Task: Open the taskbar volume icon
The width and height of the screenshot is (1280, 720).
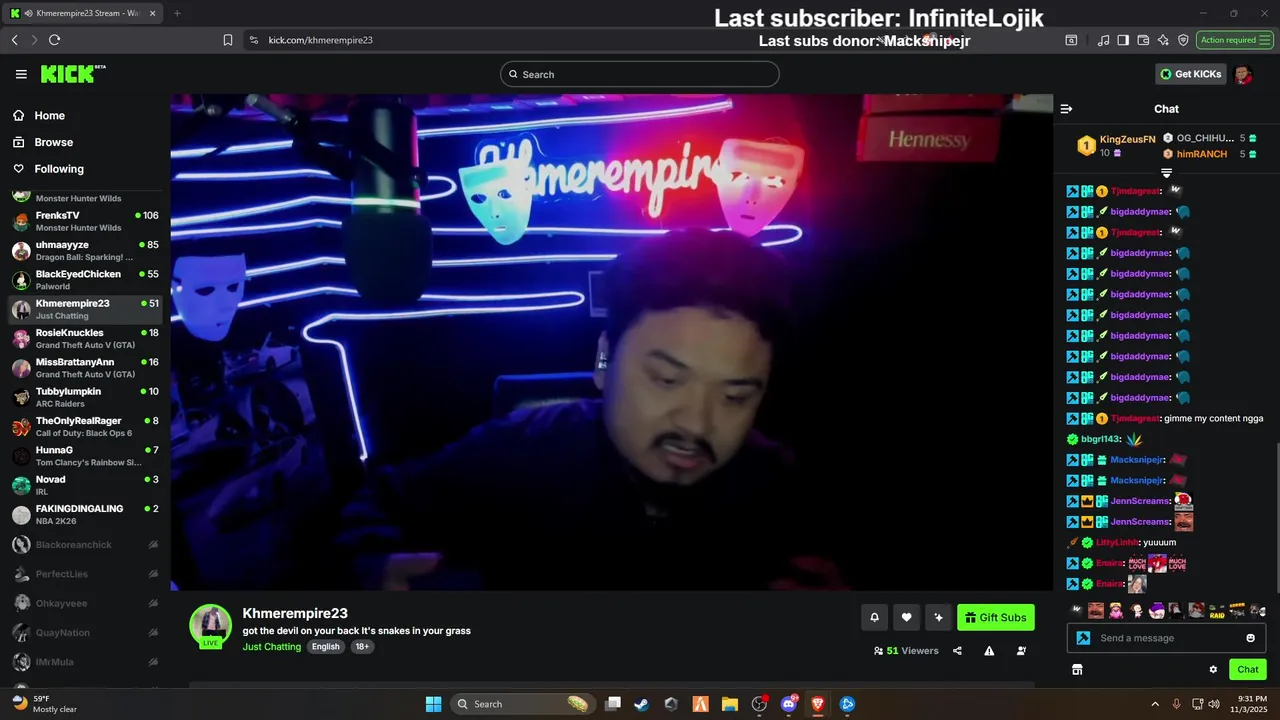Action: 1214,704
